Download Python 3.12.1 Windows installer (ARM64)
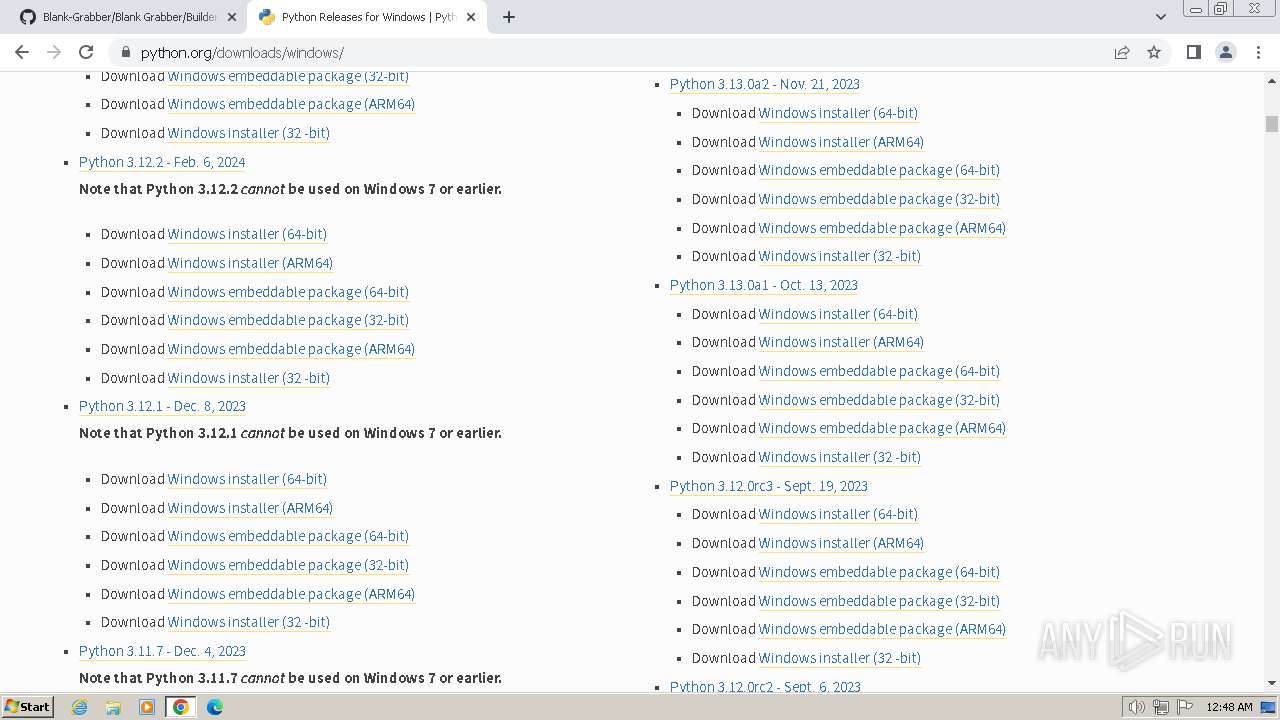1280x720 pixels. pos(250,508)
